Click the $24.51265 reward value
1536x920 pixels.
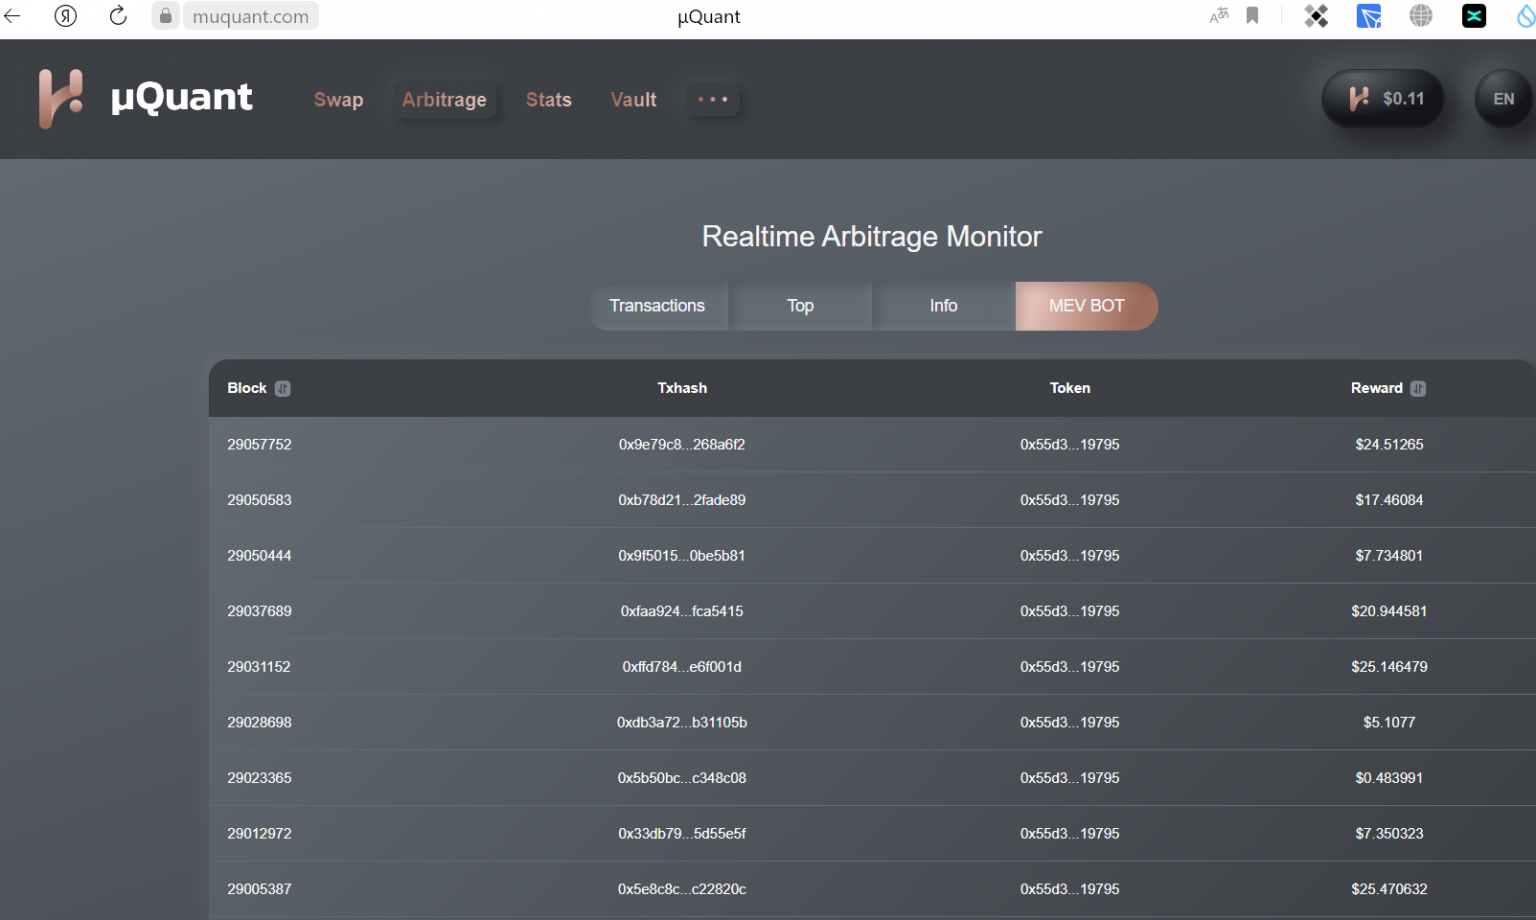(1389, 444)
